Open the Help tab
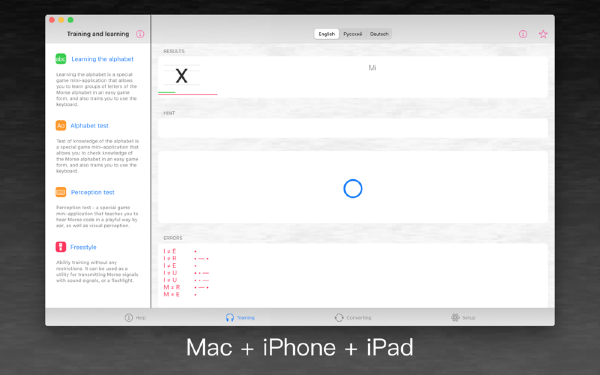600x375 pixels. (x=135, y=318)
